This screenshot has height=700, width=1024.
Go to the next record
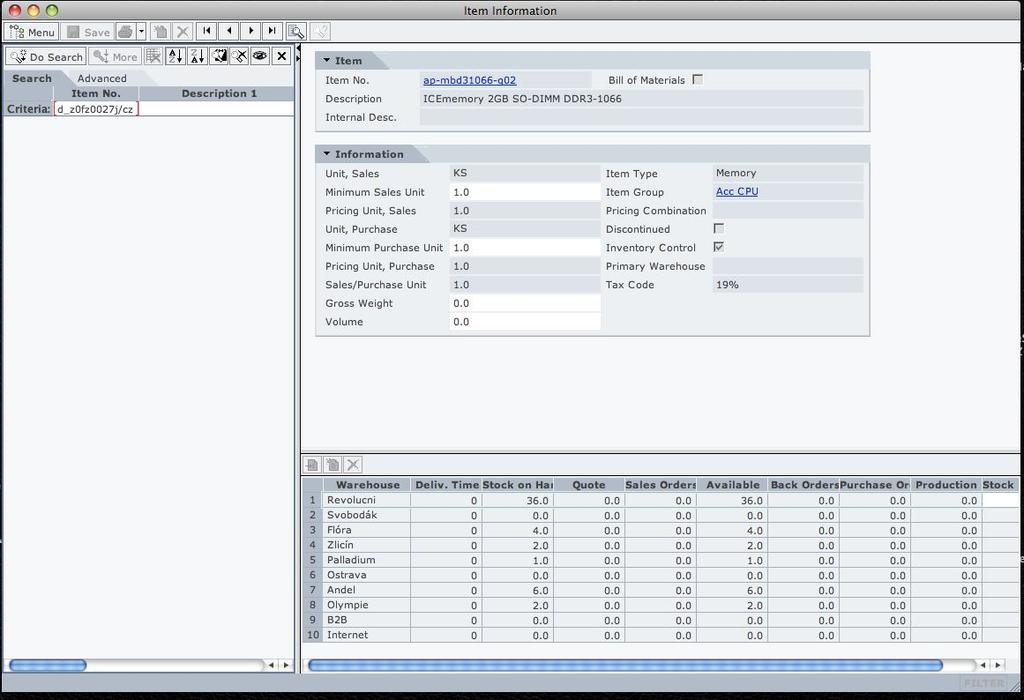click(251, 31)
